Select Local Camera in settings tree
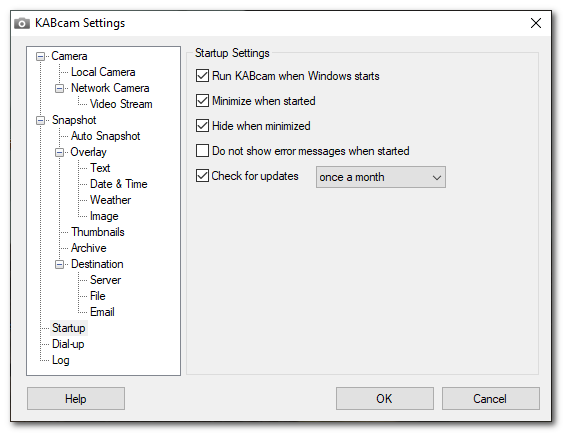This screenshot has width=563, height=433. point(103,72)
